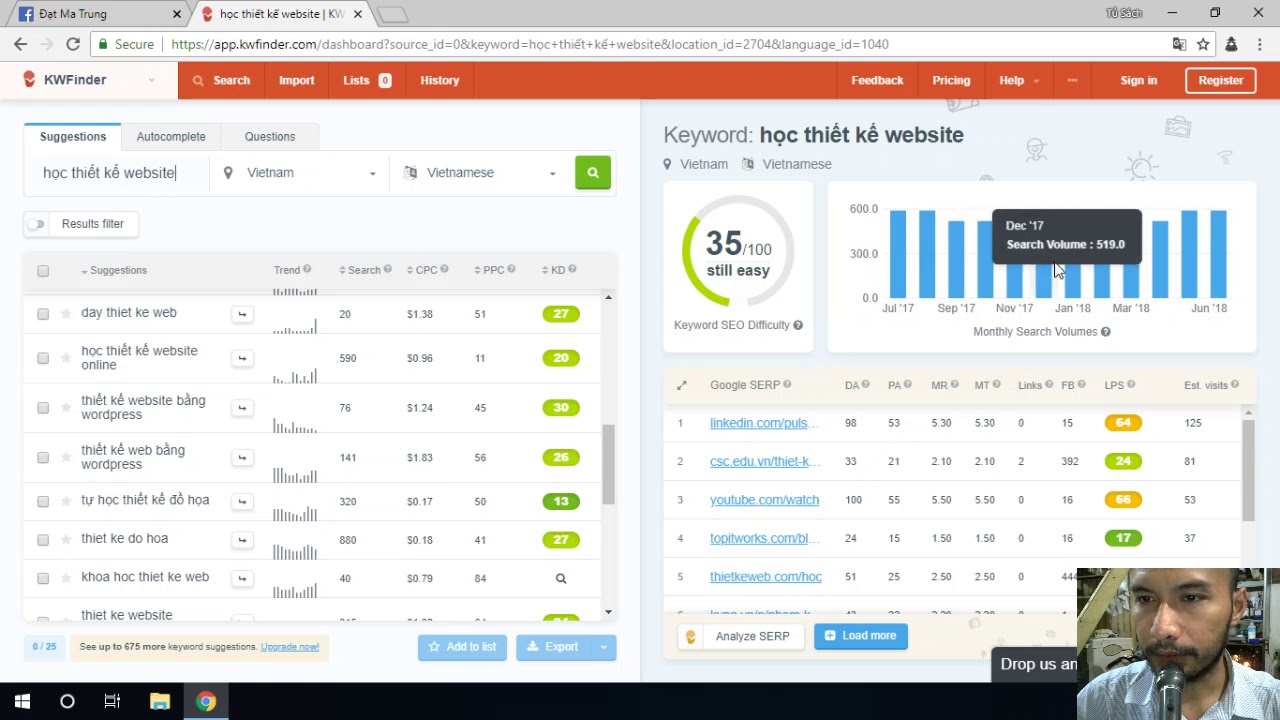Open the Vietnamese language dropdown

(480, 173)
